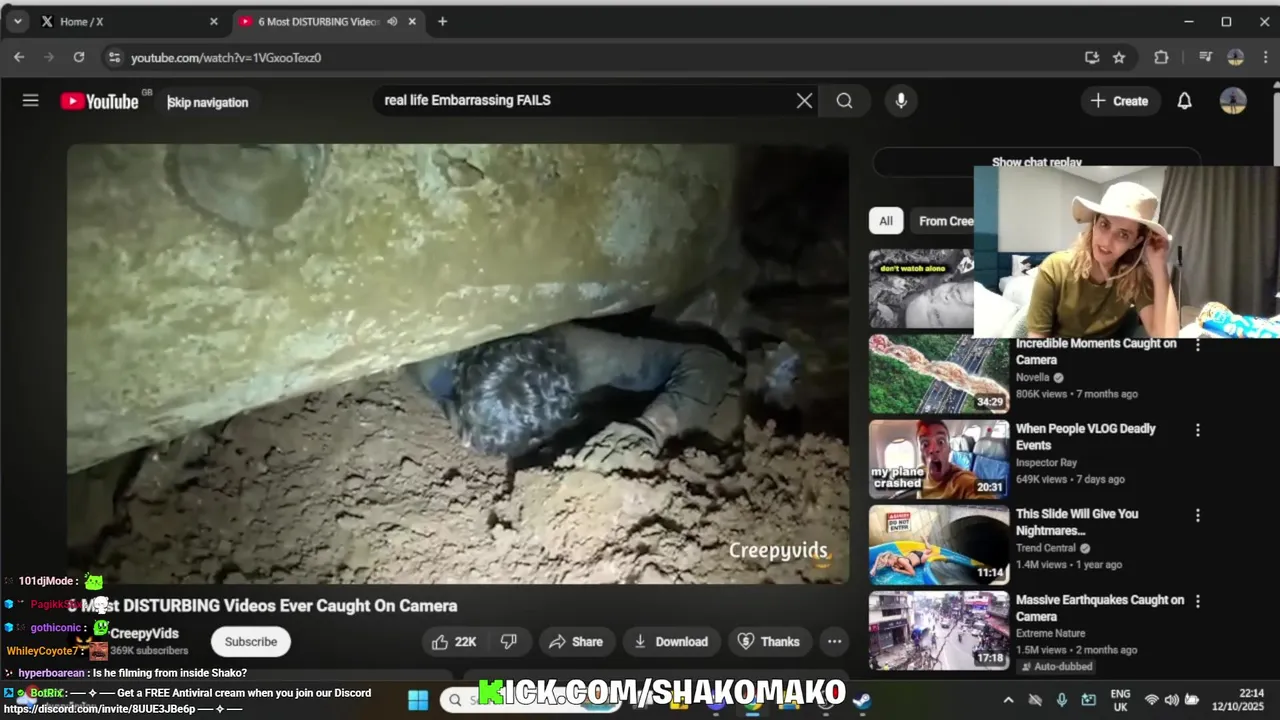Open the YouTube account avatar menu
The height and width of the screenshot is (720, 1280).
click(1233, 100)
